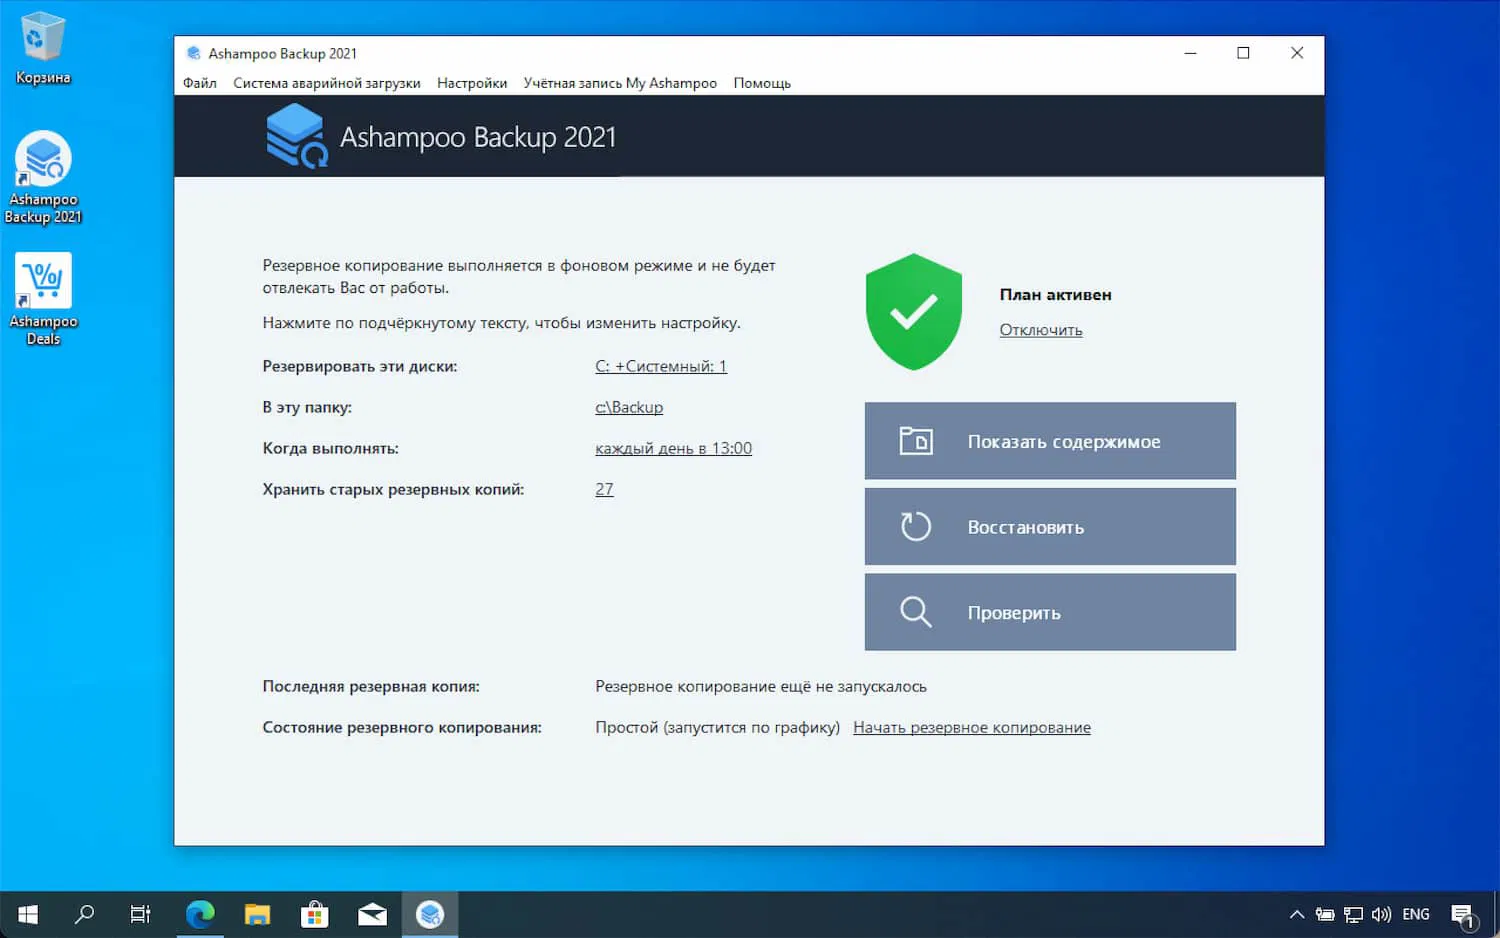Screen dimensions: 1500x938
Task: Minimize the Ashampoo Backup 2021 window
Action: click(1190, 53)
